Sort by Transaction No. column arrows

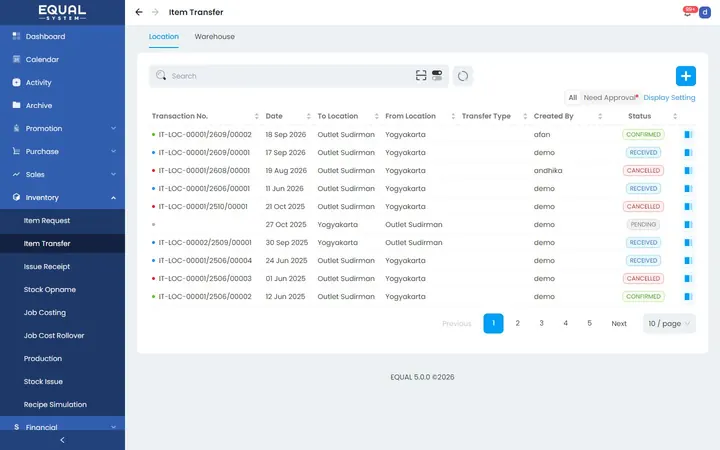257,116
